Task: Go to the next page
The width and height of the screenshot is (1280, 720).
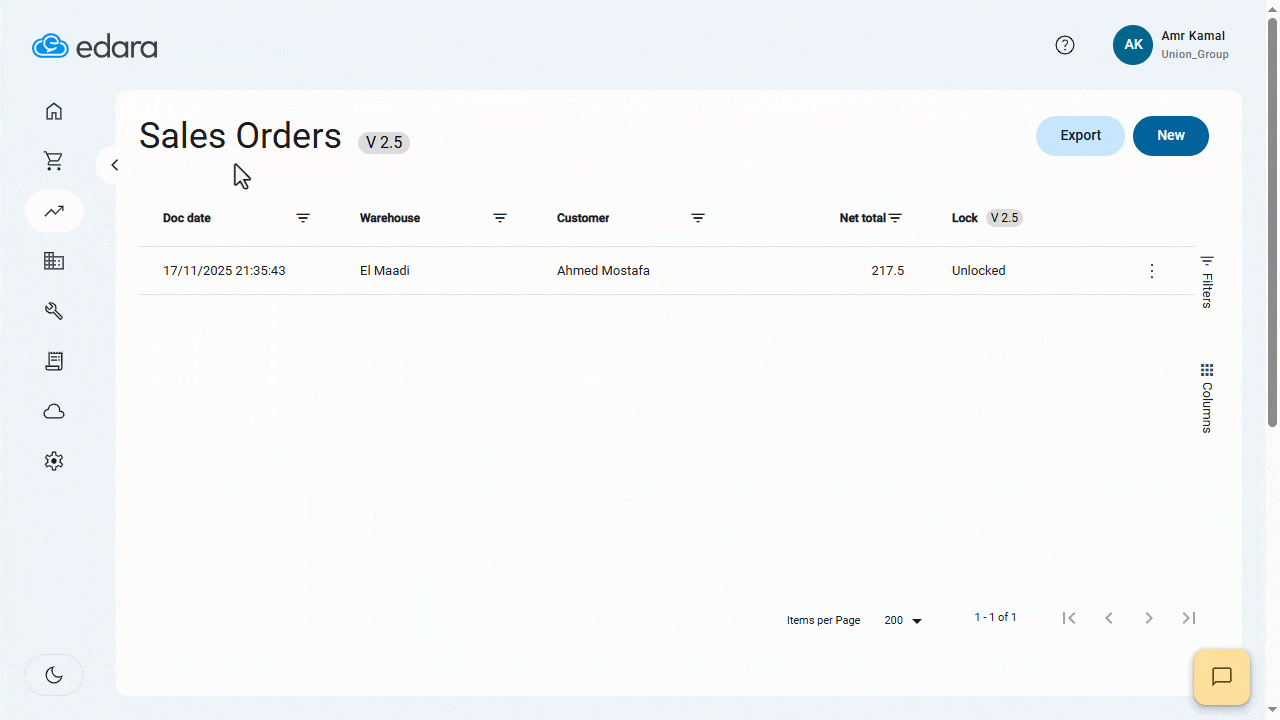Action: pos(1149,618)
